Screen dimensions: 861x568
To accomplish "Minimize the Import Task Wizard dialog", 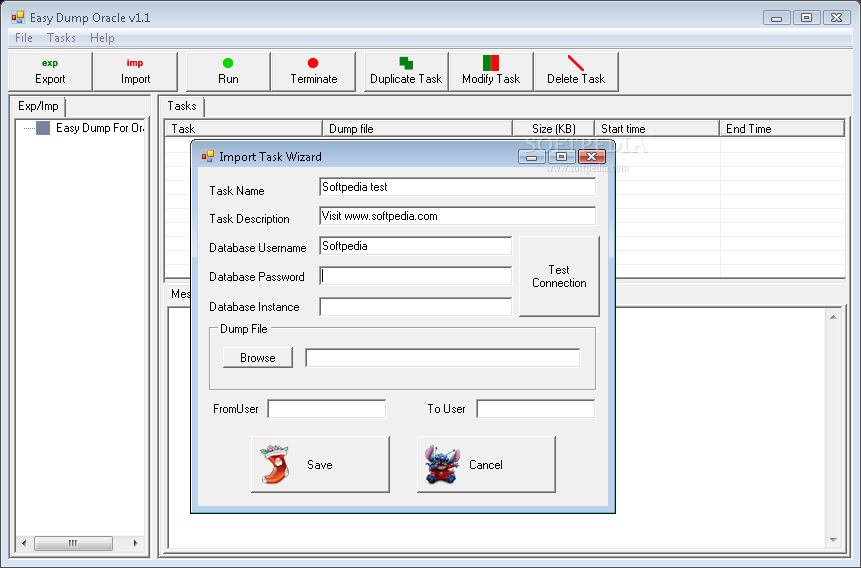I will pos(532,157).
